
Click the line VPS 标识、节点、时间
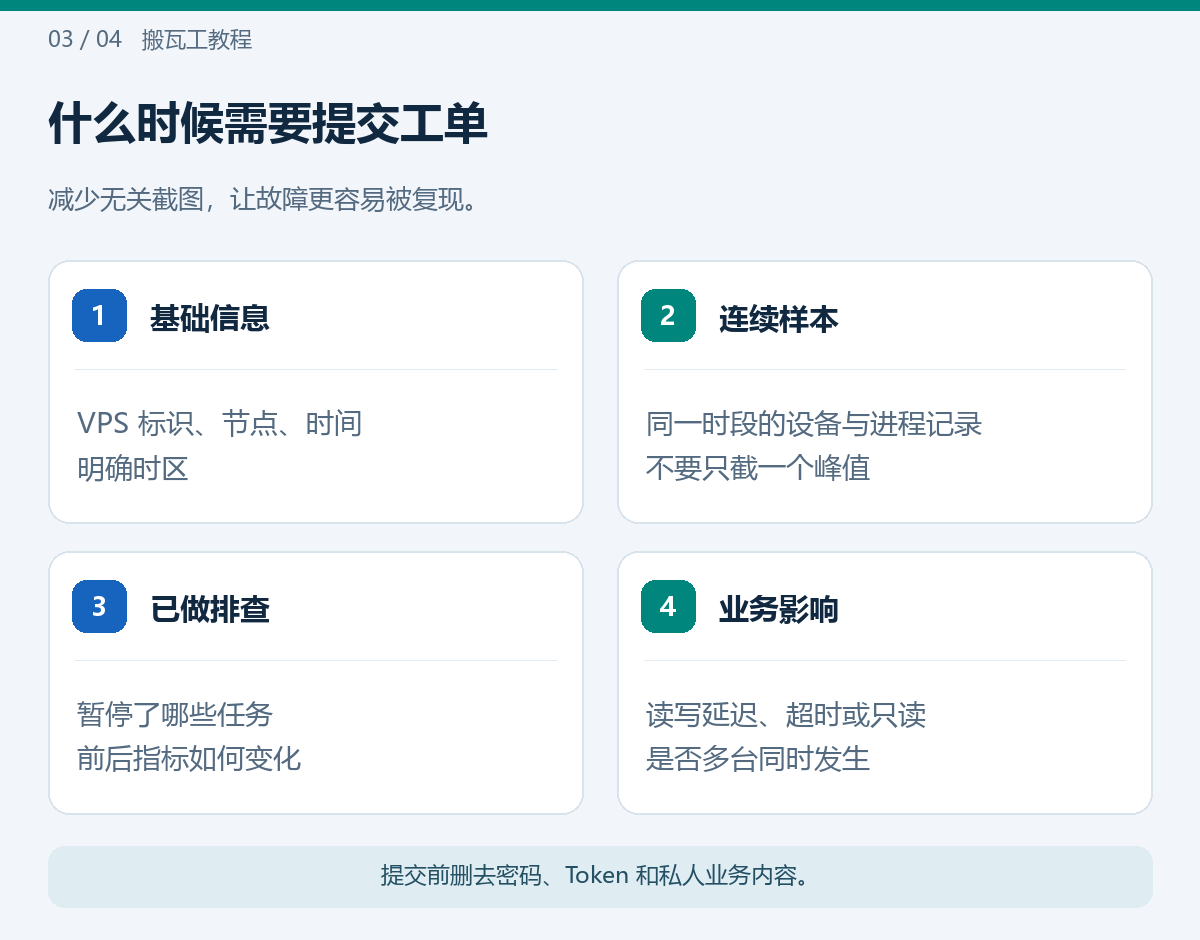220,423
